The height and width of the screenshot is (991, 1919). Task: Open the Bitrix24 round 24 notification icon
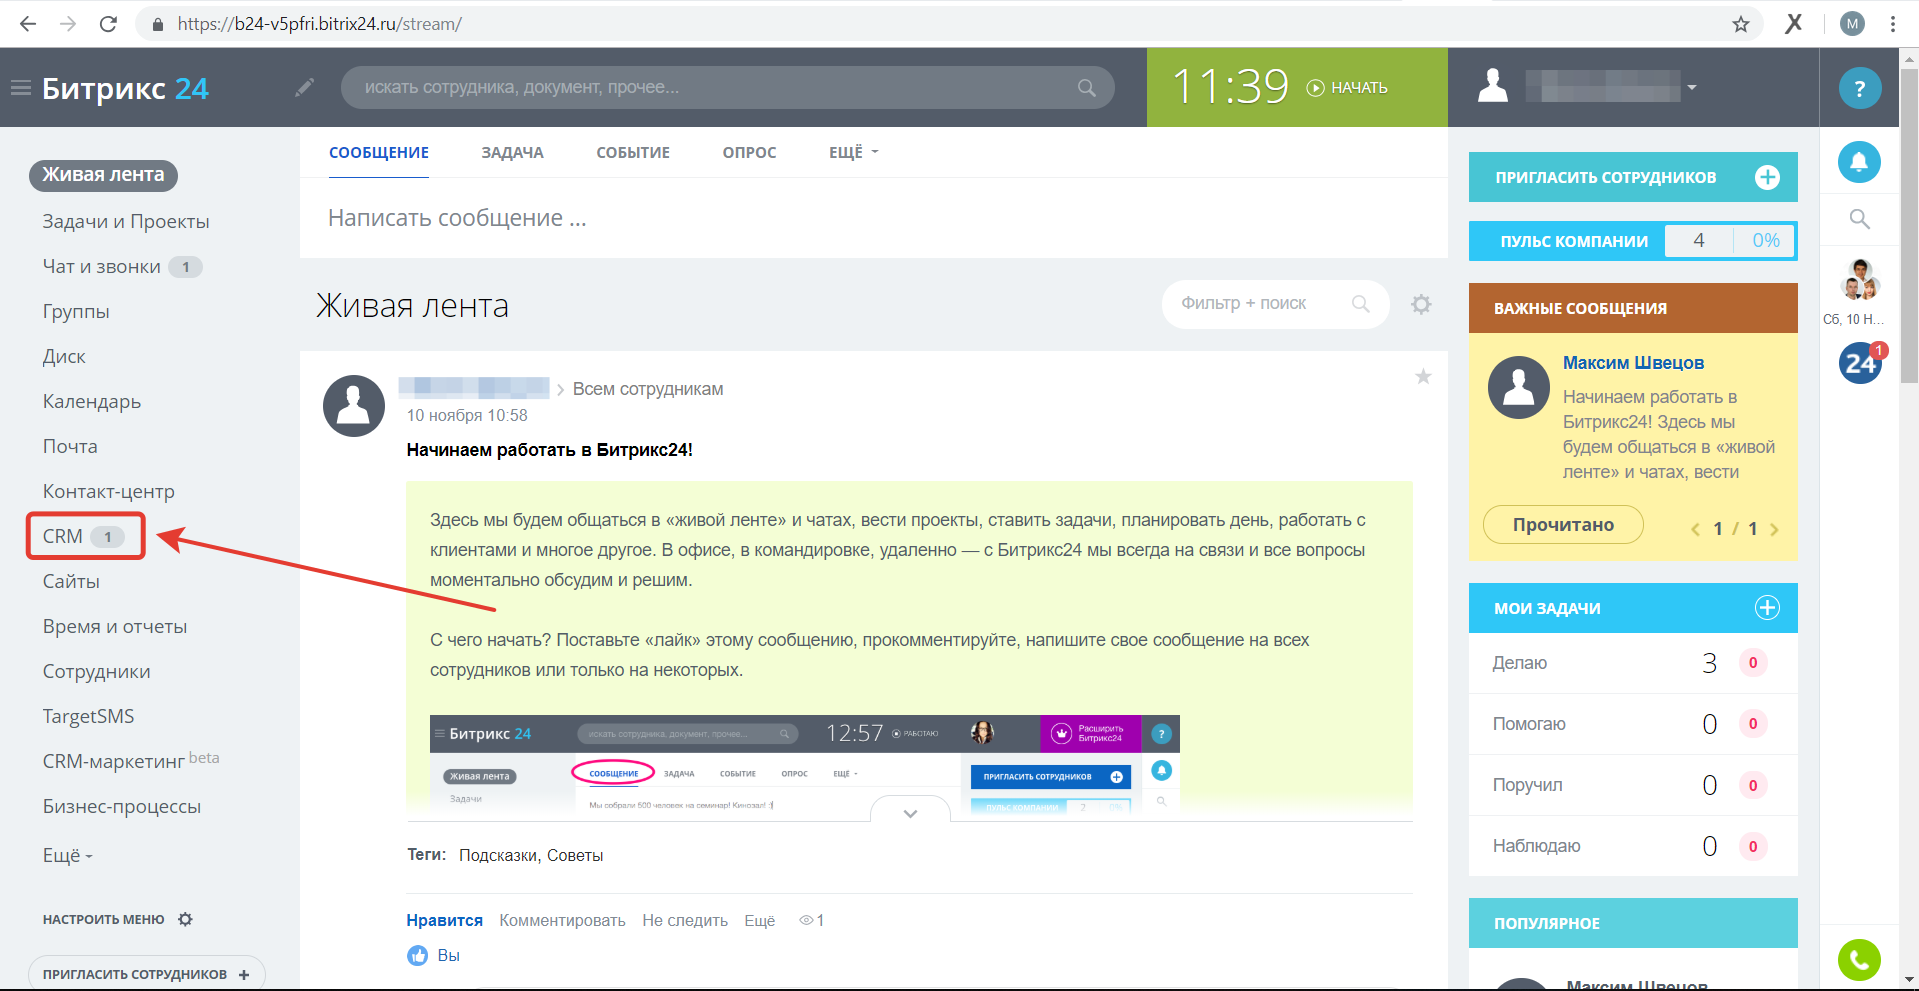(1861, 362)
